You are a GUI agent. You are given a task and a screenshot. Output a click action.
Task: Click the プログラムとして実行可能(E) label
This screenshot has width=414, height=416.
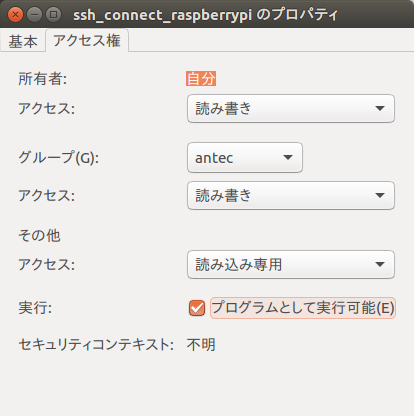point(303,307)
